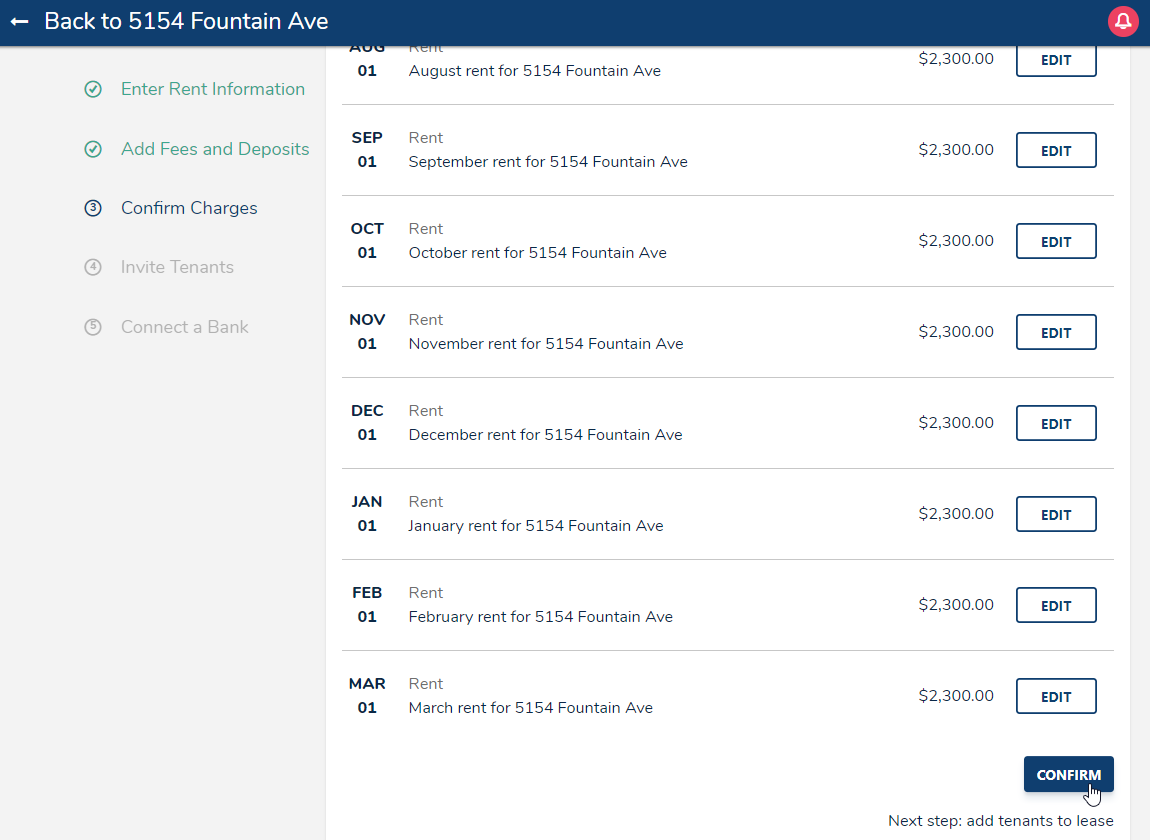1150x840 pixels.
Task: Click the step 4 circle icon
Action: tap(93, 268)
